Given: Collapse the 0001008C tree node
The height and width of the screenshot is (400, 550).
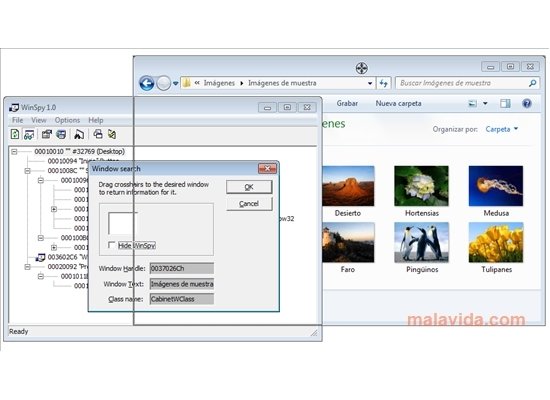Looking at the screenshot, I should [x=27, y=171].
